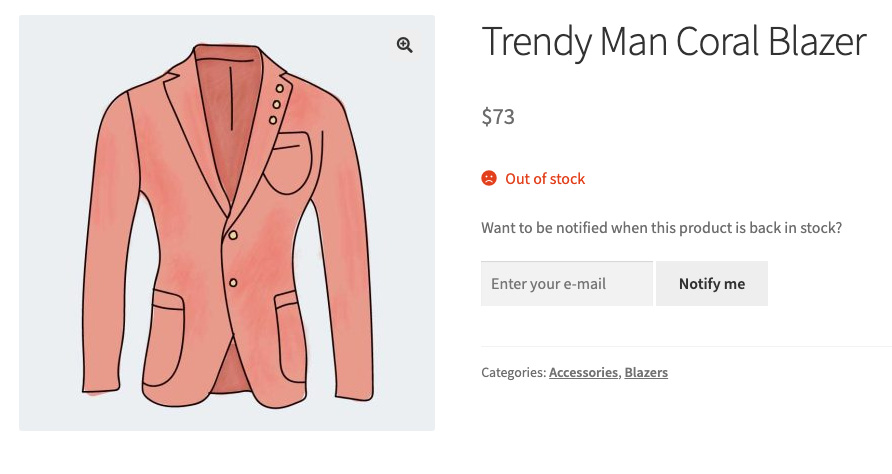Click the three small lapel buttons on blazer
Viewport: 892px width, 474px height.
277,104
